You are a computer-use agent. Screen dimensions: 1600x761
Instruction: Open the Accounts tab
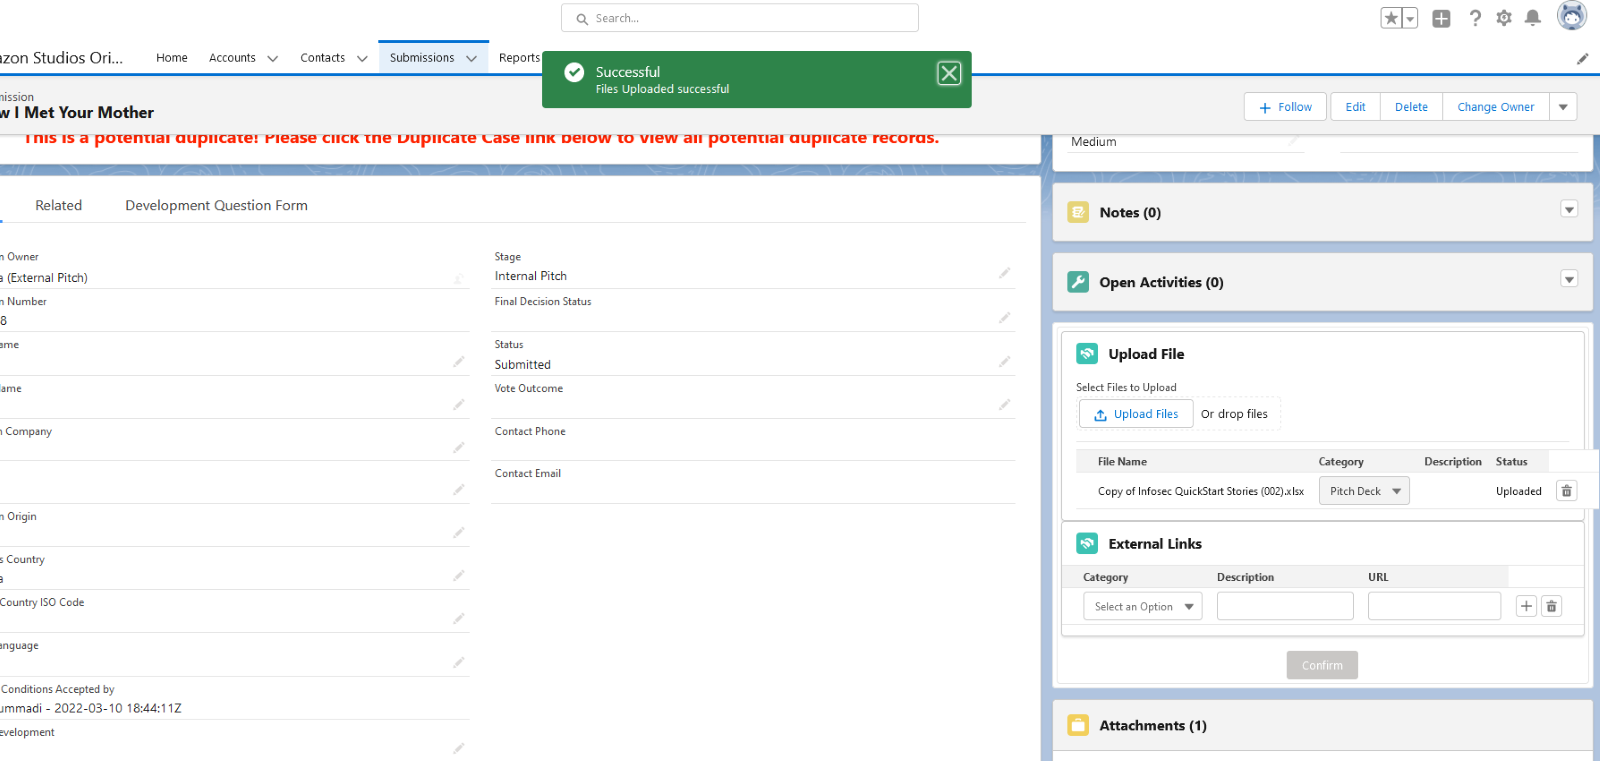[232, 58]
